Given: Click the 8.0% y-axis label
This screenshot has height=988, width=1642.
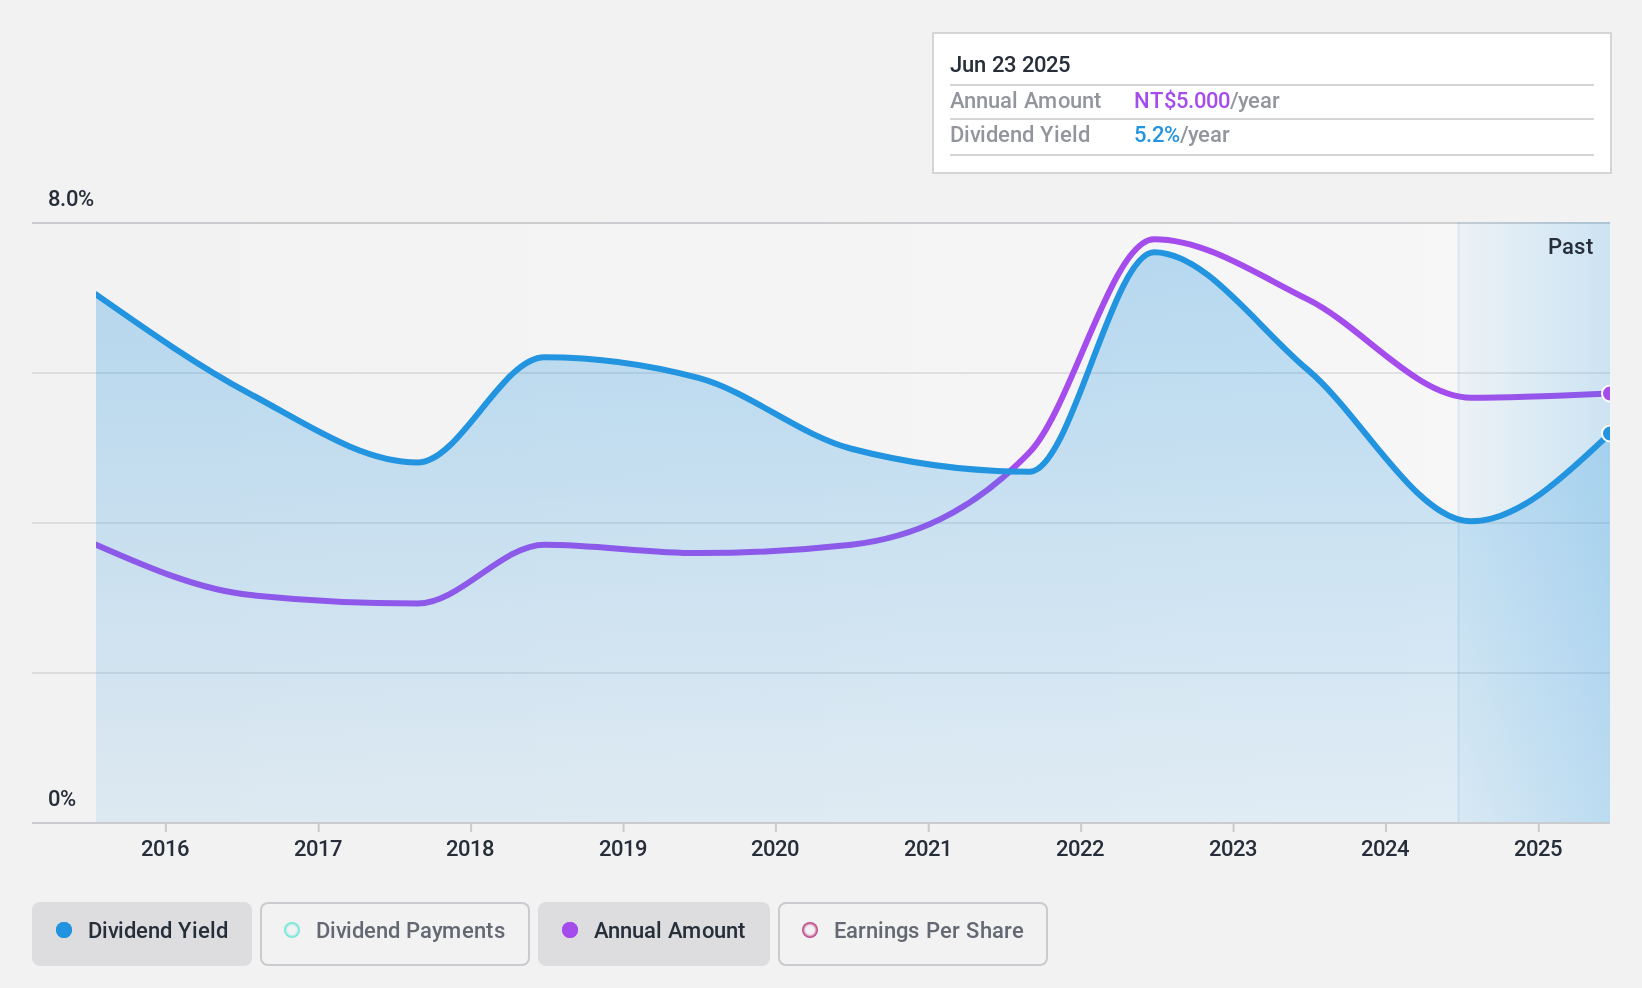Looking at the screenshot, I should tap(71, 199).
